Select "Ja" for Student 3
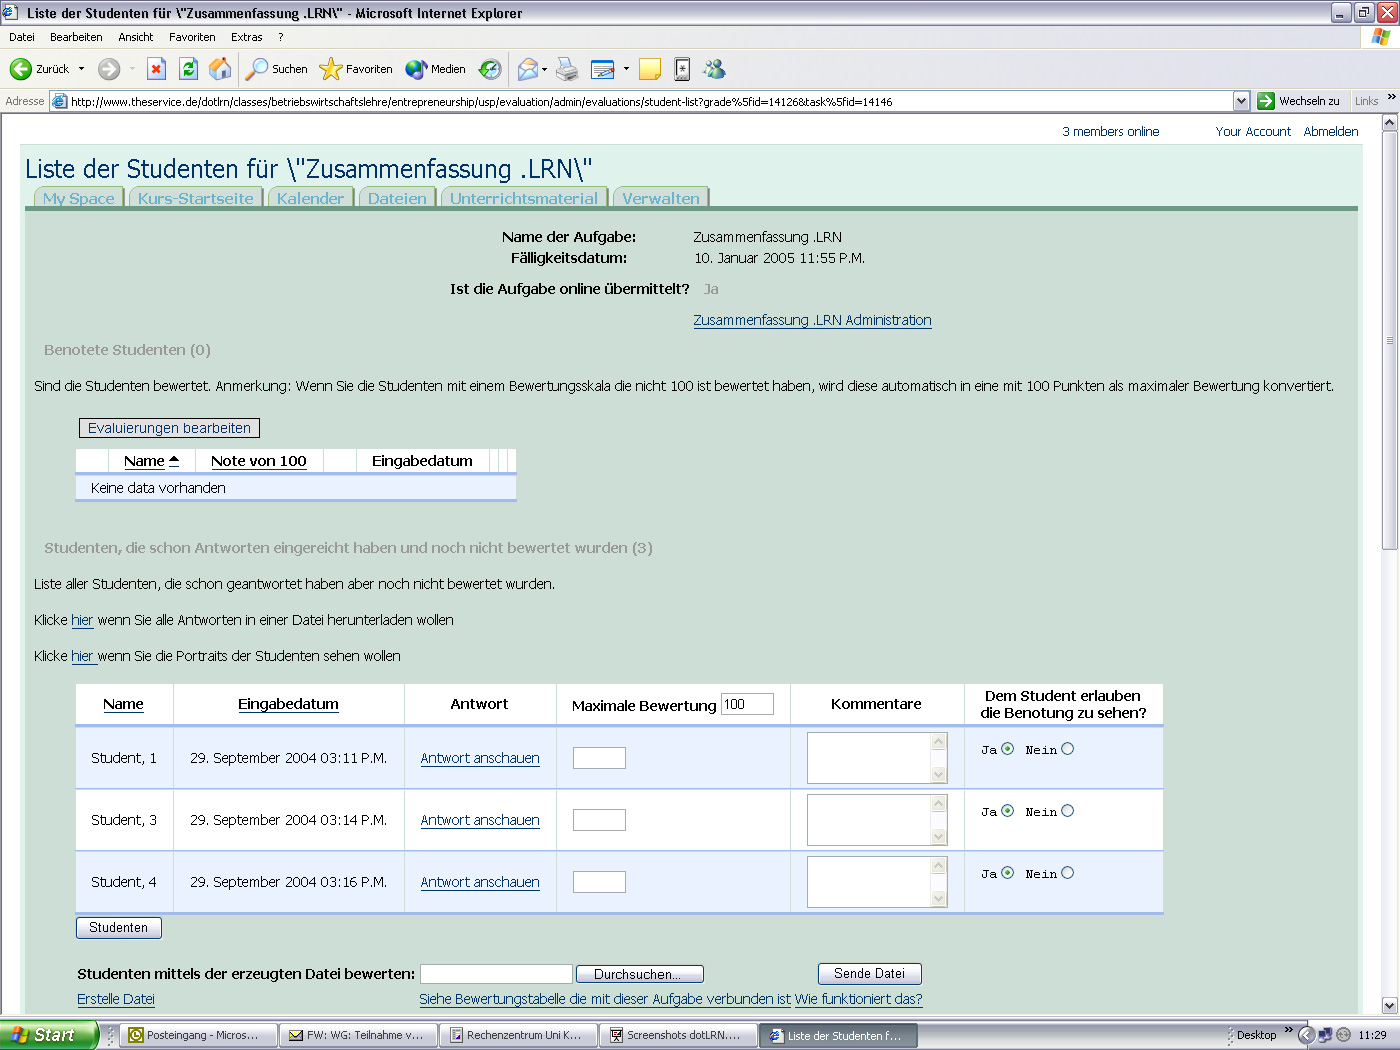 [1009, 811]
